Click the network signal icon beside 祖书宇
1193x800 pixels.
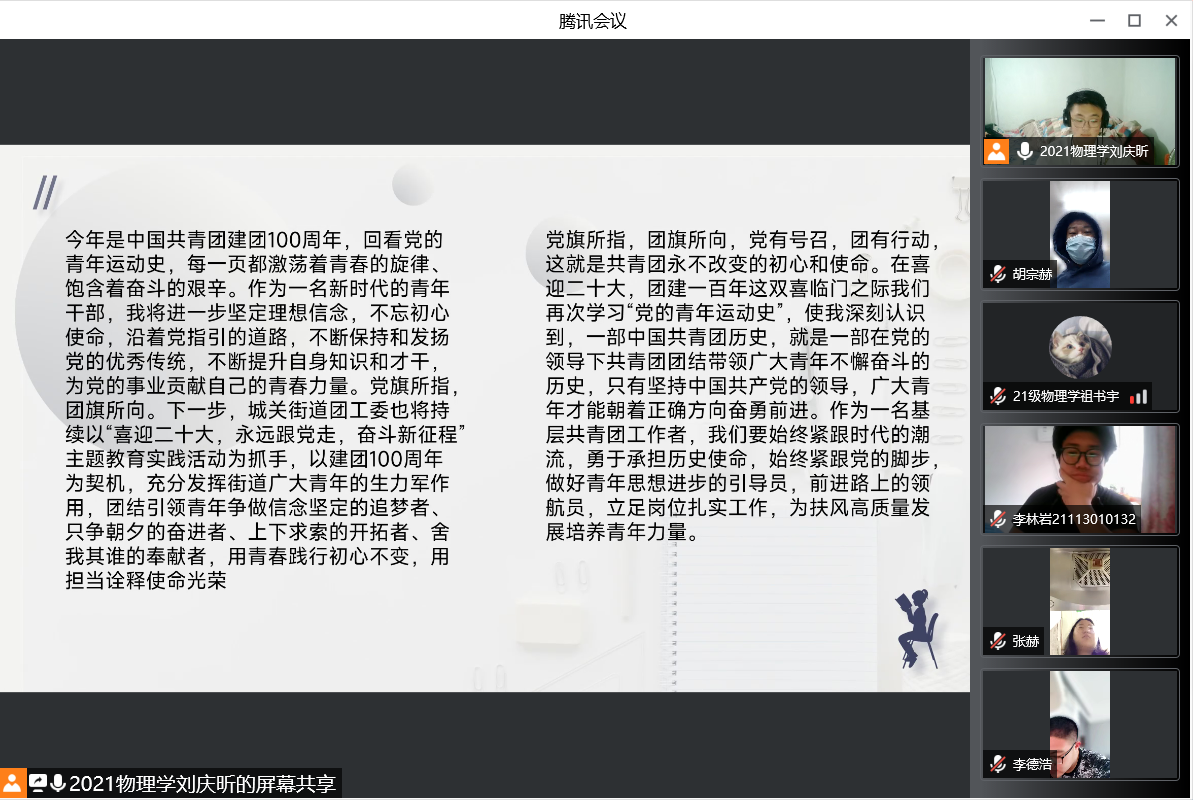pyautogui.click(x=1140, y=396)
